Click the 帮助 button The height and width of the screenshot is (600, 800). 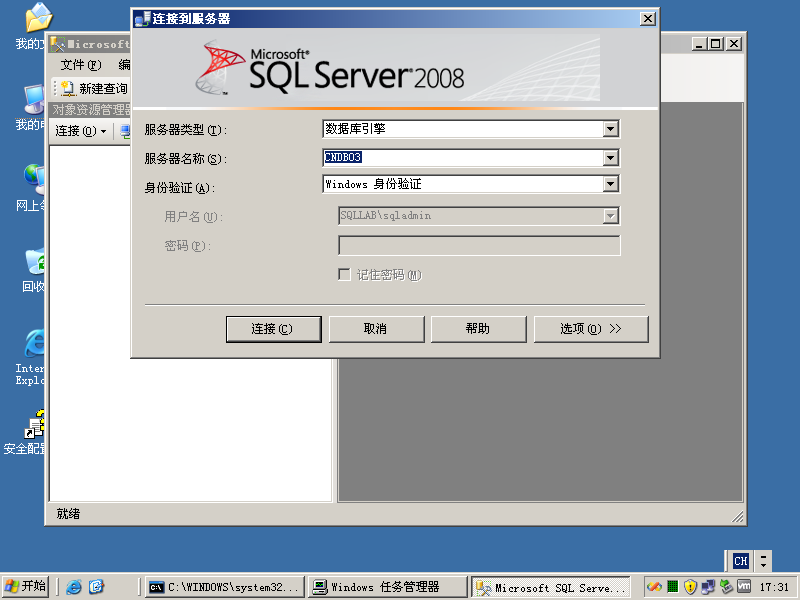(x=479, y=329)
